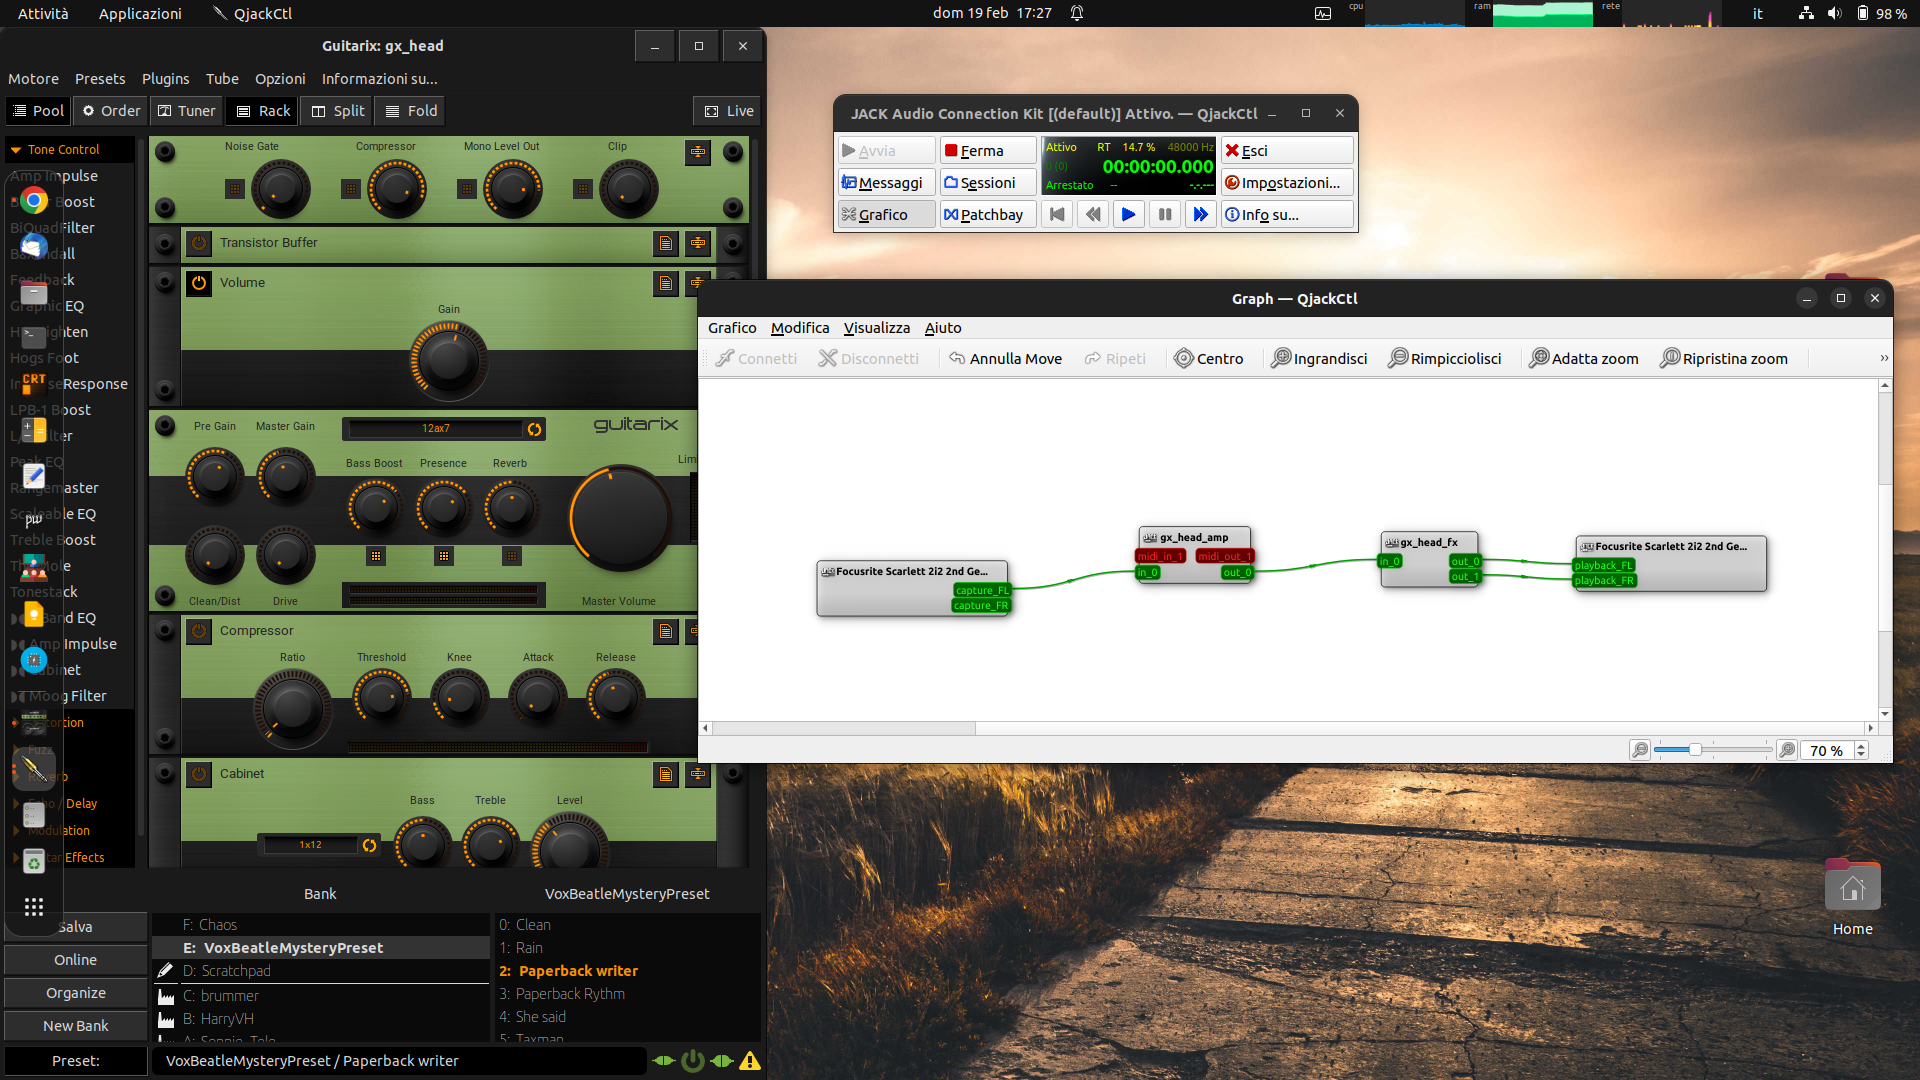1920x1080 pixels.
Task: Open the Visualizza menu in Graph
Action: [x=876, y=328]
